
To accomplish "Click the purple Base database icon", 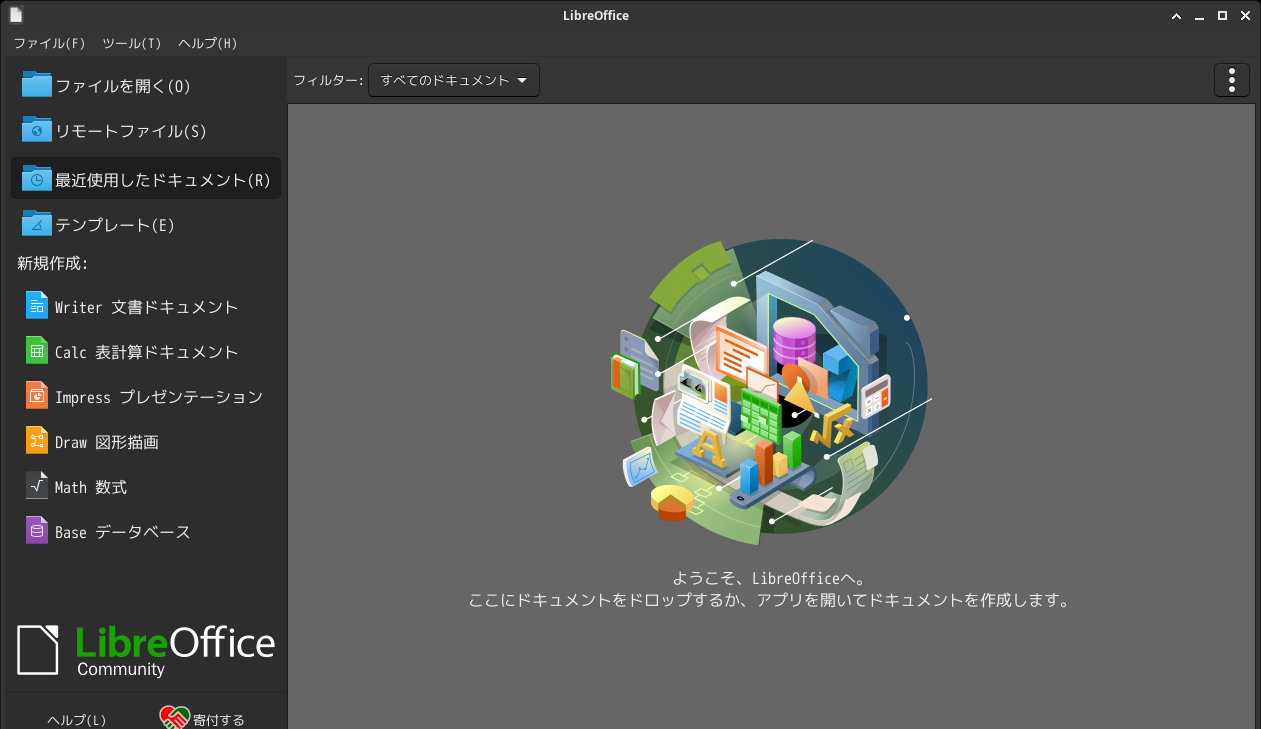I will click(37, 531).
